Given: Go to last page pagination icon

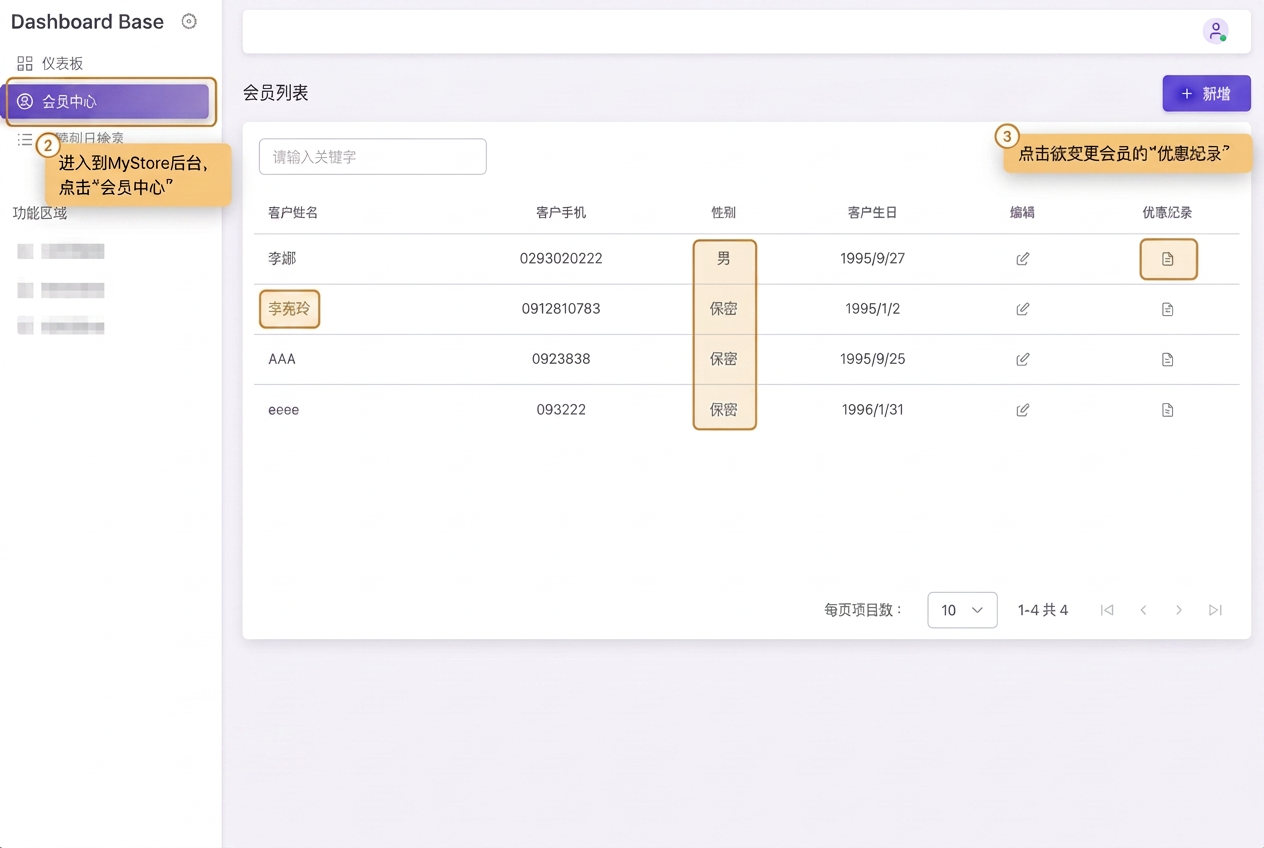Looking at the screenshot, I should [x=1215, y=610].
